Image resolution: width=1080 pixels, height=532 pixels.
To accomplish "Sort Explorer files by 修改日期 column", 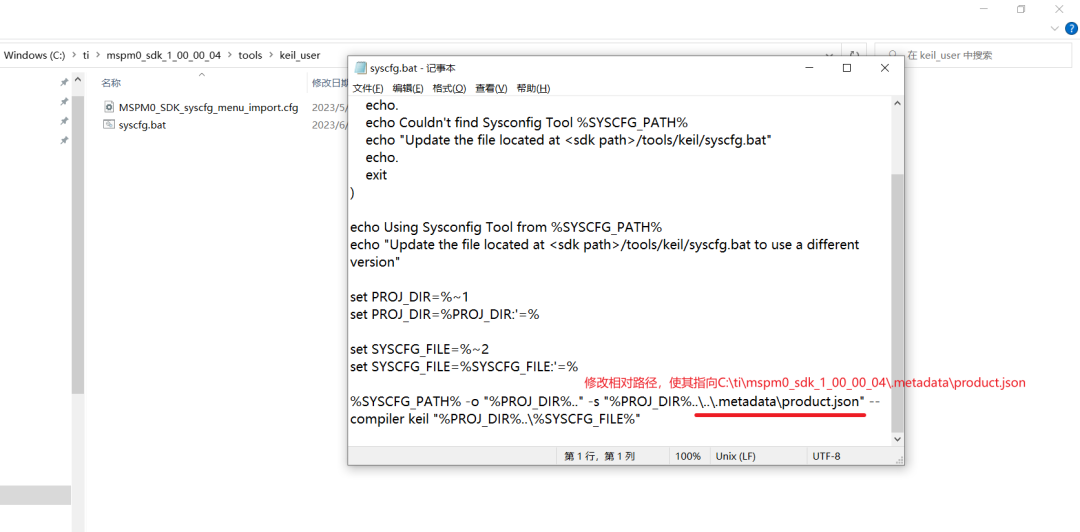I will coord(329,83).
